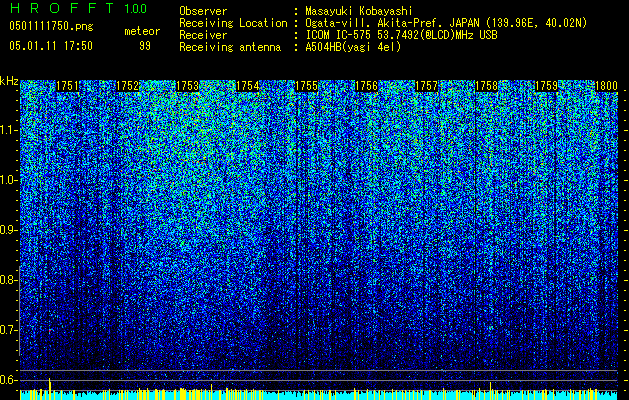The image size is (629, 400).
Task: Click the 1751 time marker
Action: [67, 86]
